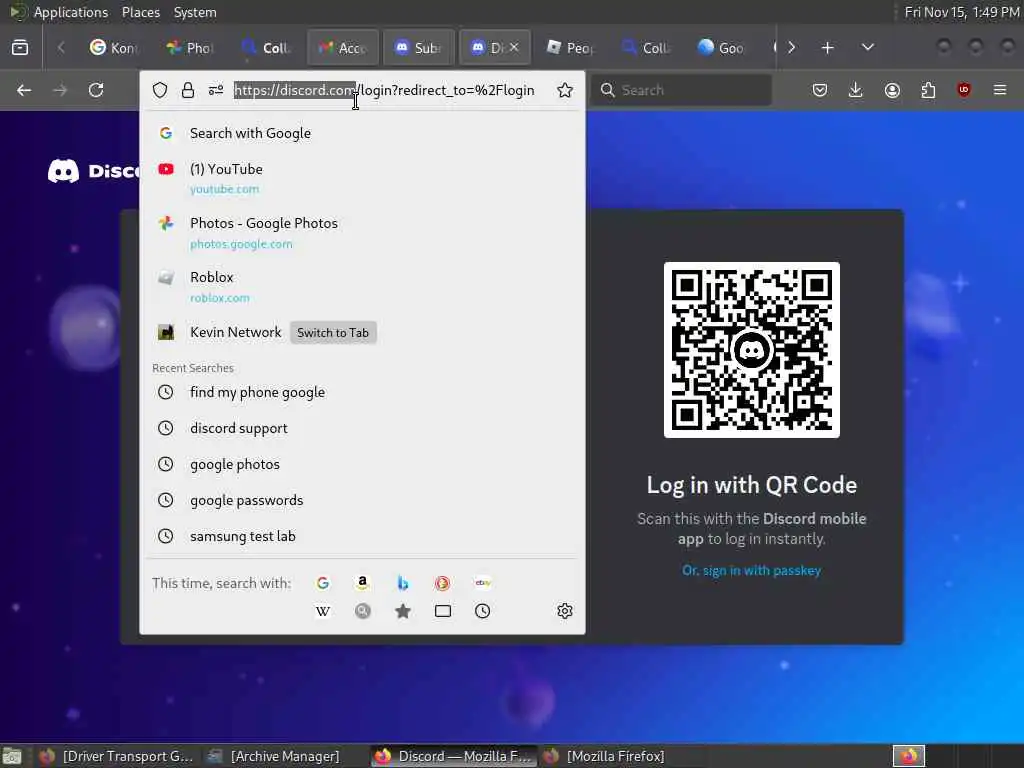Choose 'Search with Google' suggestion
The image size is (1024, 768).
[x=362, y=133]
